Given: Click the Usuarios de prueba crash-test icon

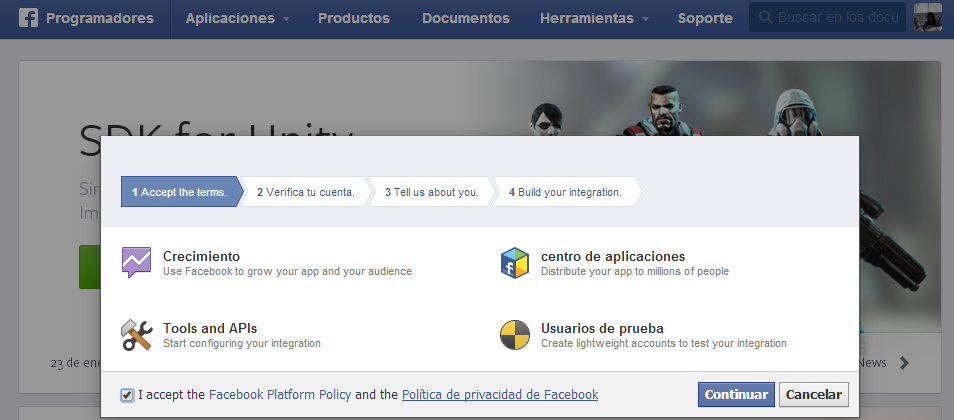Looking at the screenshot, I should (515, 335).
